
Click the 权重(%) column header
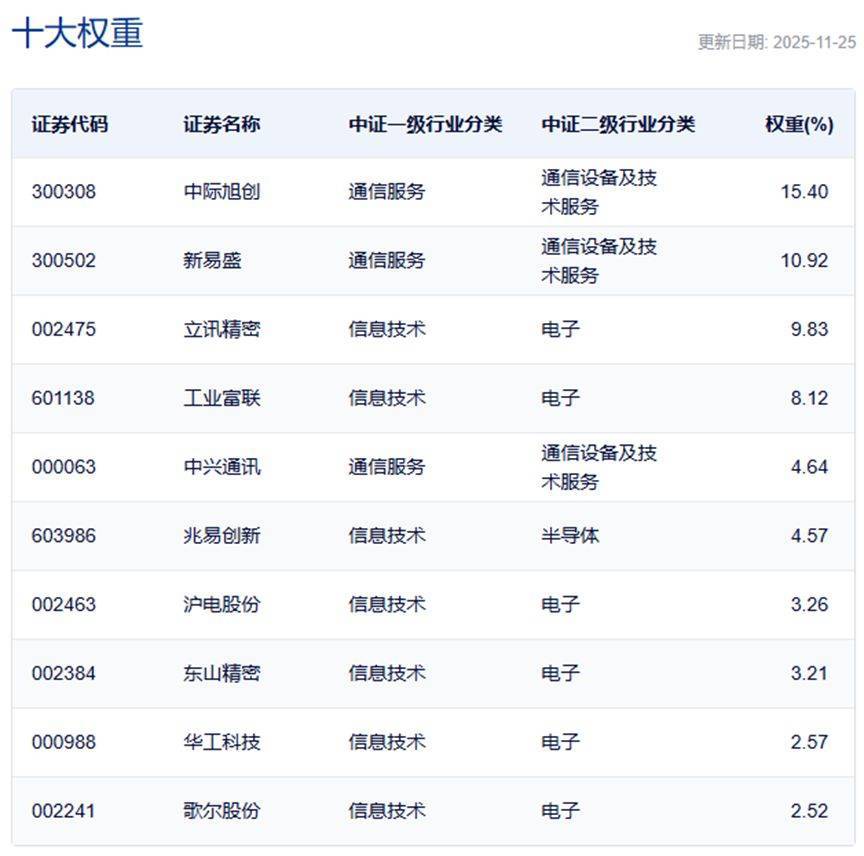tap(799, 124)
